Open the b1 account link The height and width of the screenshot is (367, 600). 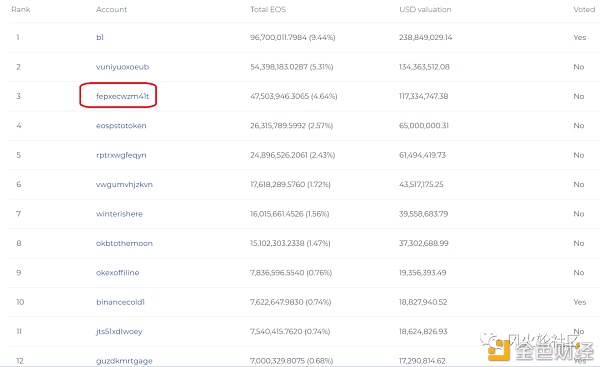(99, 38)
